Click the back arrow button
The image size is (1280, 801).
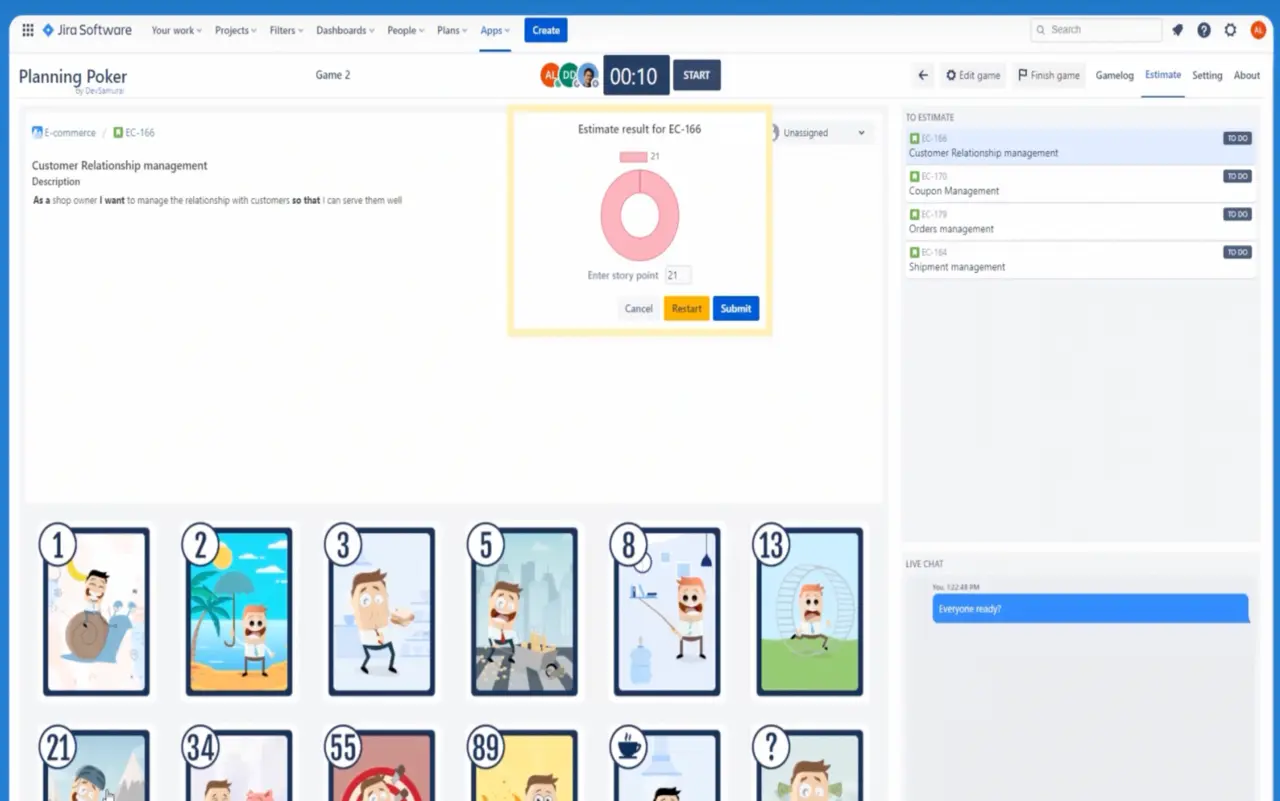tap(923, 75)
